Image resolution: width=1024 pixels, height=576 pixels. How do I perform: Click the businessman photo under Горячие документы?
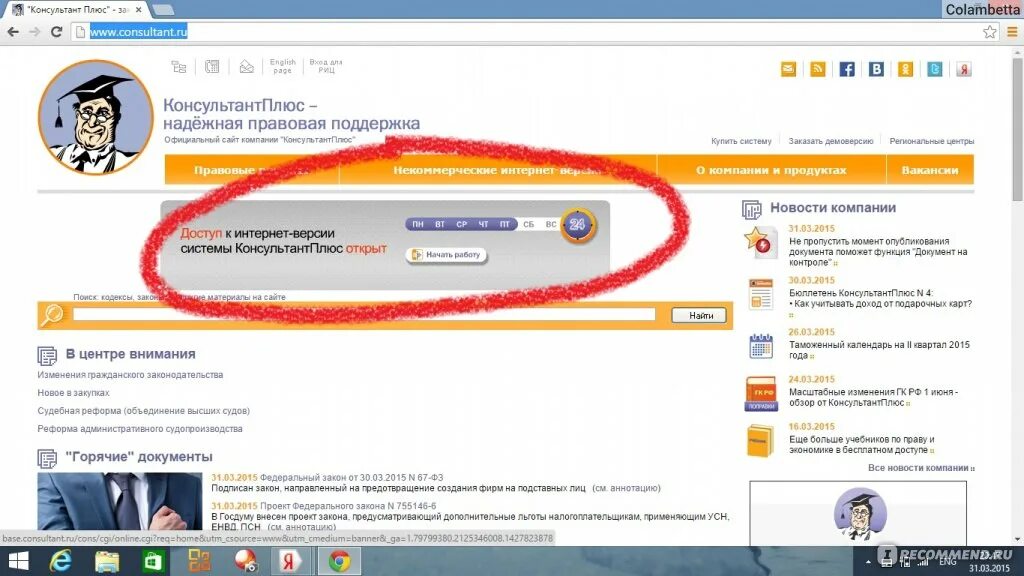coord(120,502)
